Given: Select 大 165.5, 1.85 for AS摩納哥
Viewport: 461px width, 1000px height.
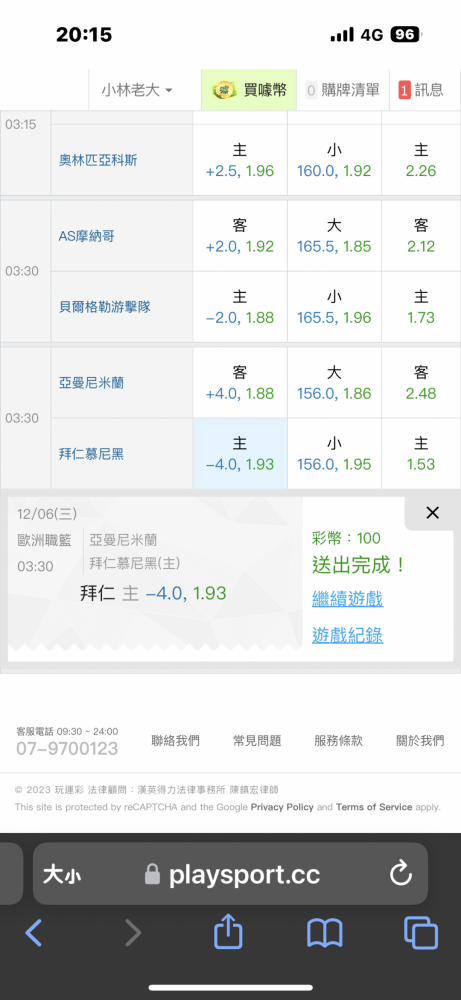Looking at the screenshot, I should [334, 236].
